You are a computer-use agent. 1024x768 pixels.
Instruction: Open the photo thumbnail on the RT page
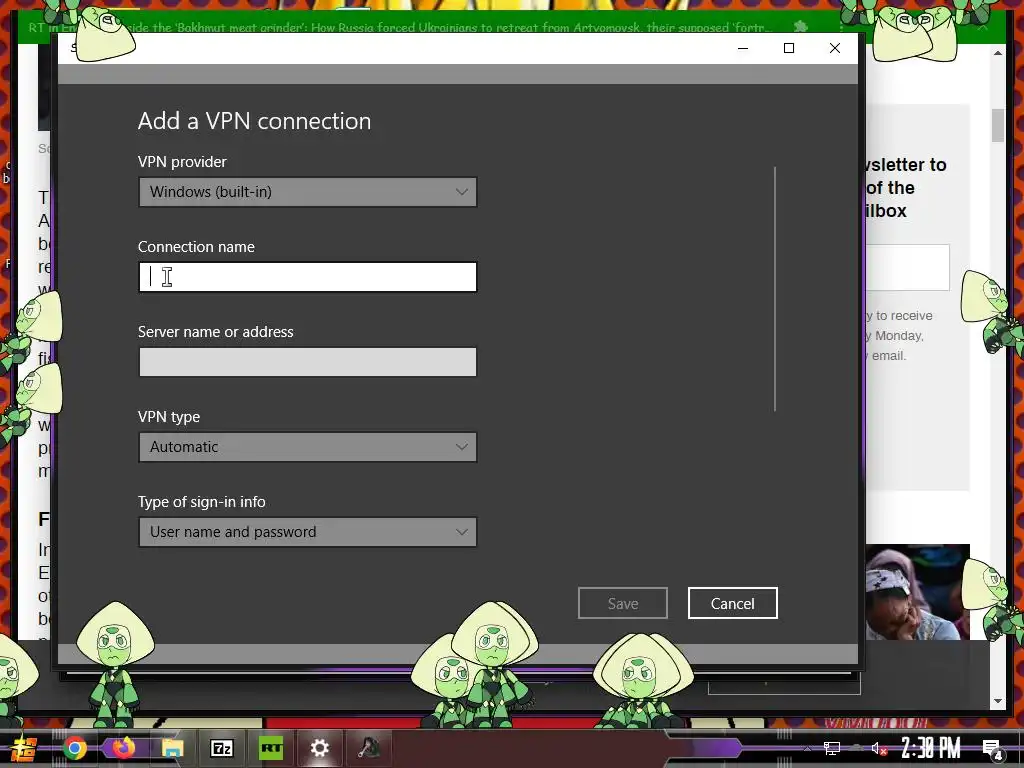point(918,592)
